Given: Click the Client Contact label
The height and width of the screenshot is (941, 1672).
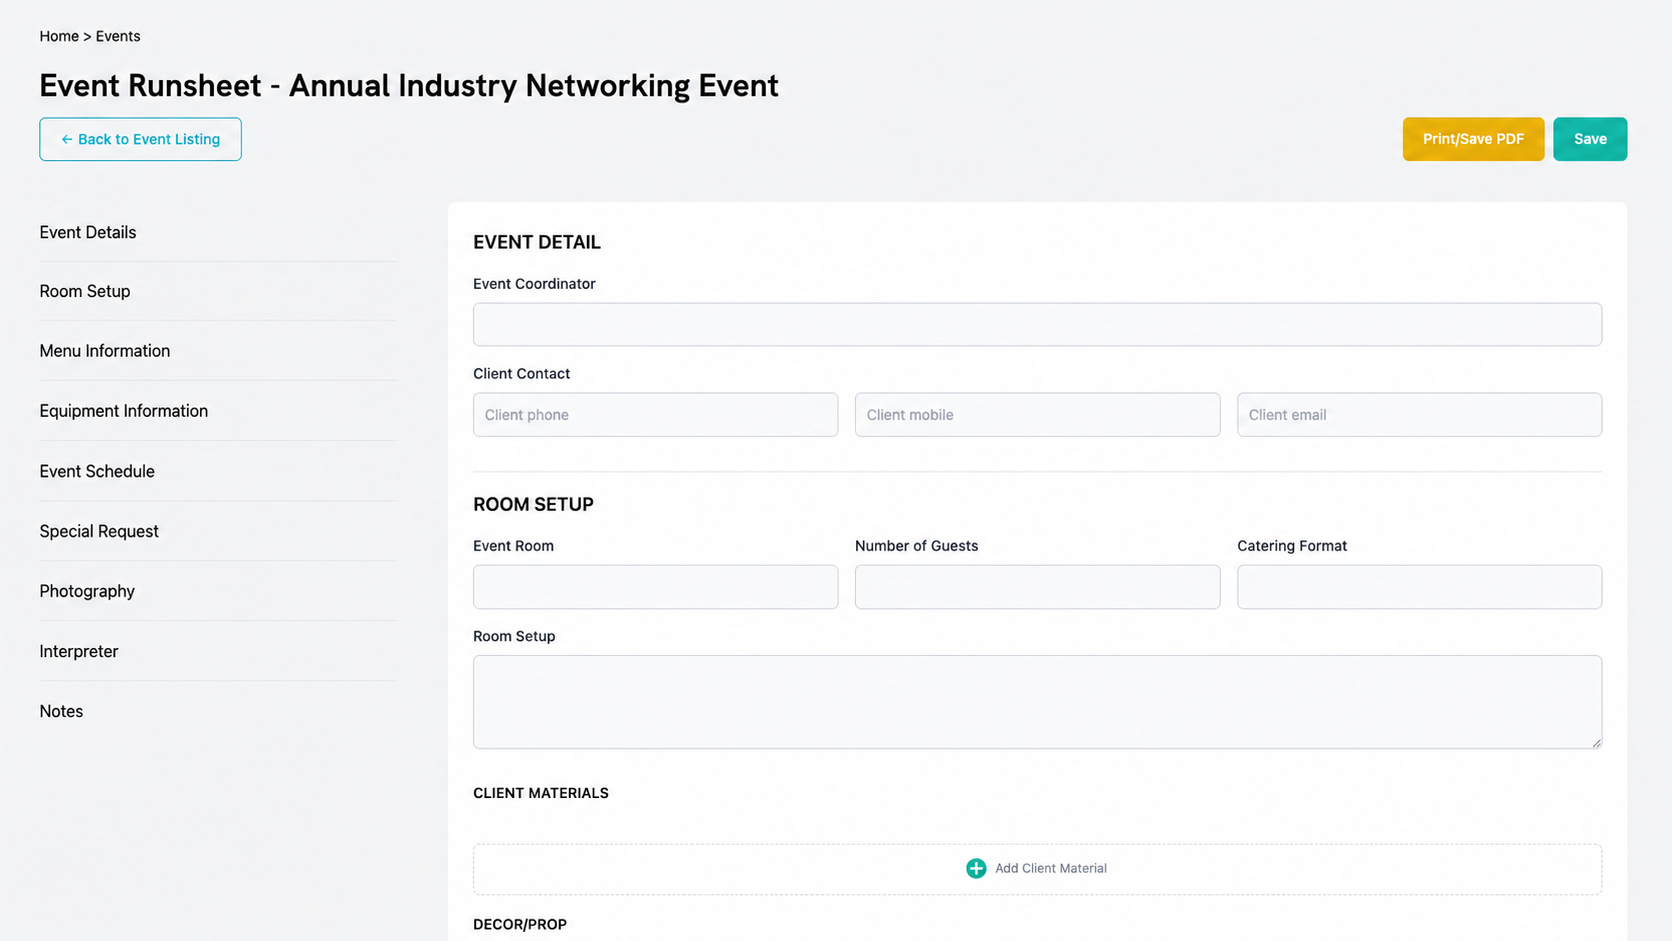Looking at the screenshot, I should pyautogui.click(x=521, y=373).
